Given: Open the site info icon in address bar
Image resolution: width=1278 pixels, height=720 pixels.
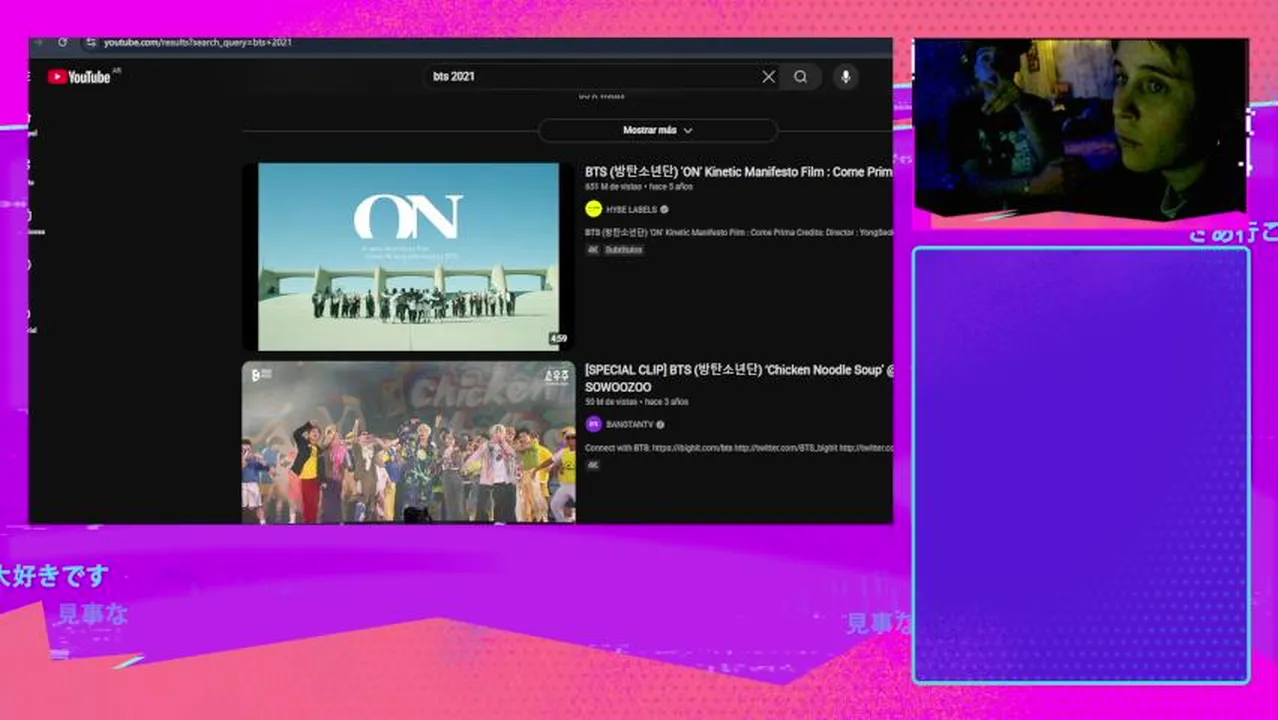Looking at the screenshot, I should tap(90, 43).
